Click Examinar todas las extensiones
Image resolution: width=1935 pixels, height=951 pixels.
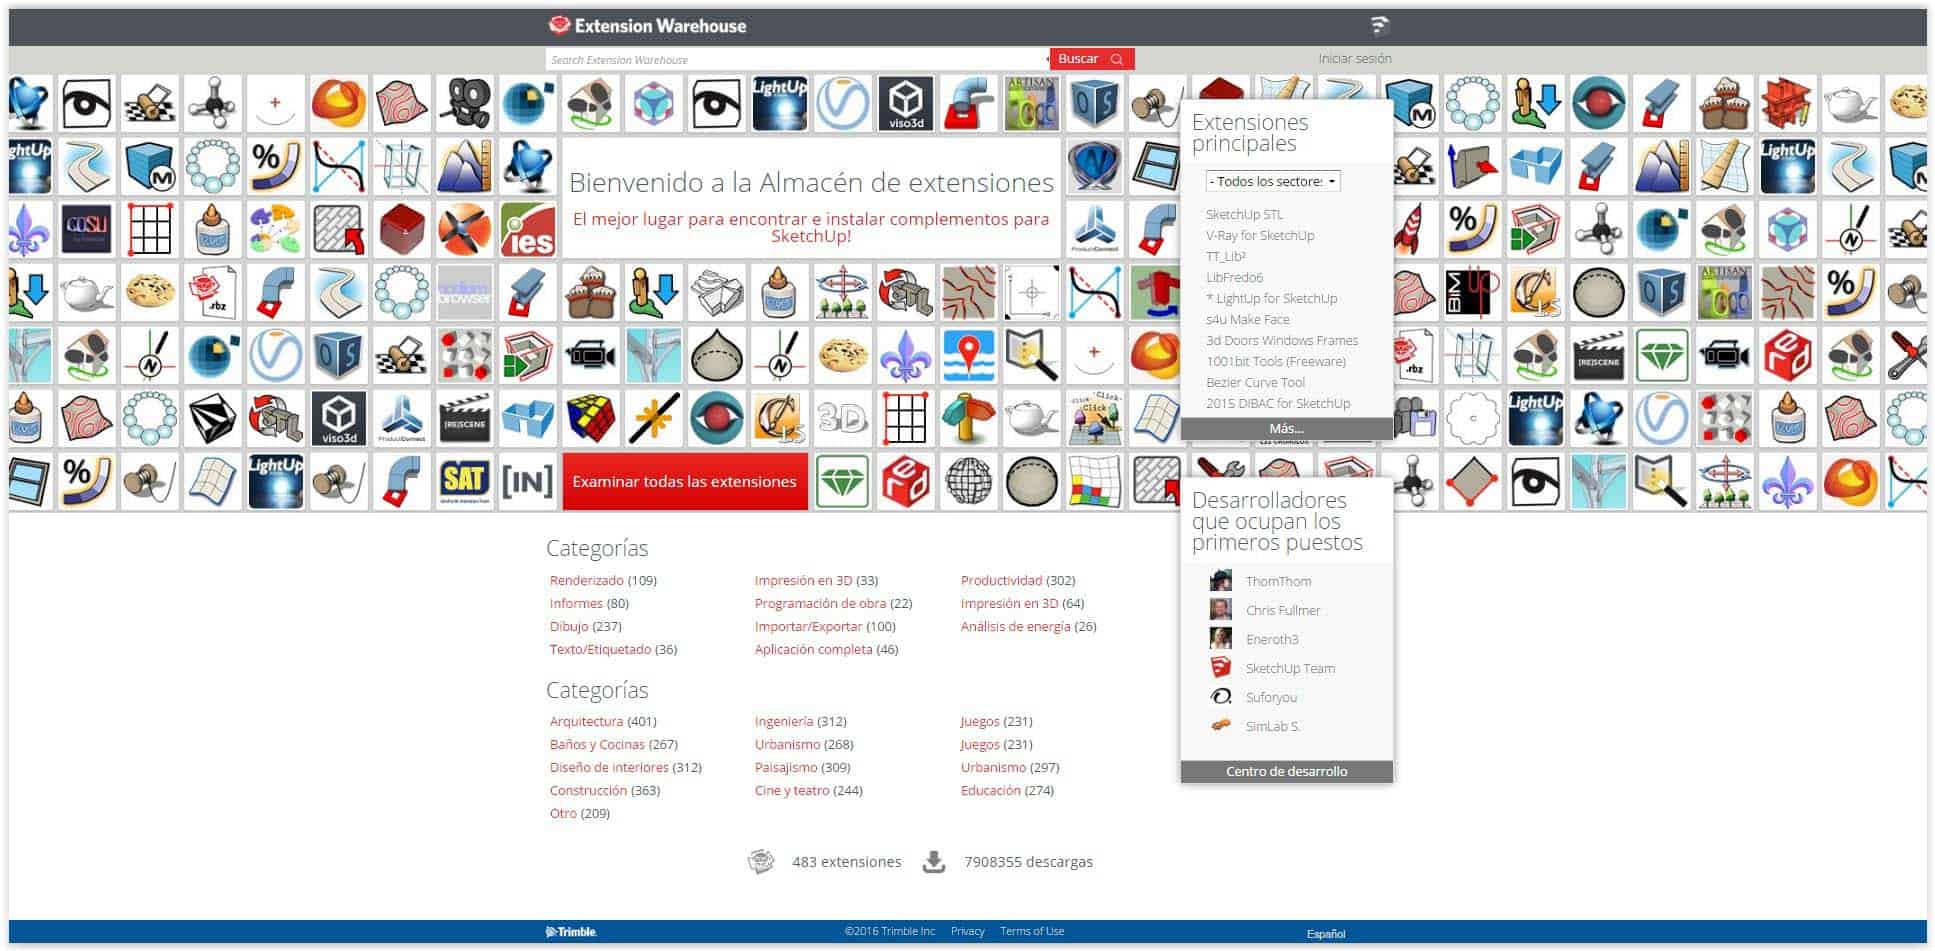click(x=684, y=481)
